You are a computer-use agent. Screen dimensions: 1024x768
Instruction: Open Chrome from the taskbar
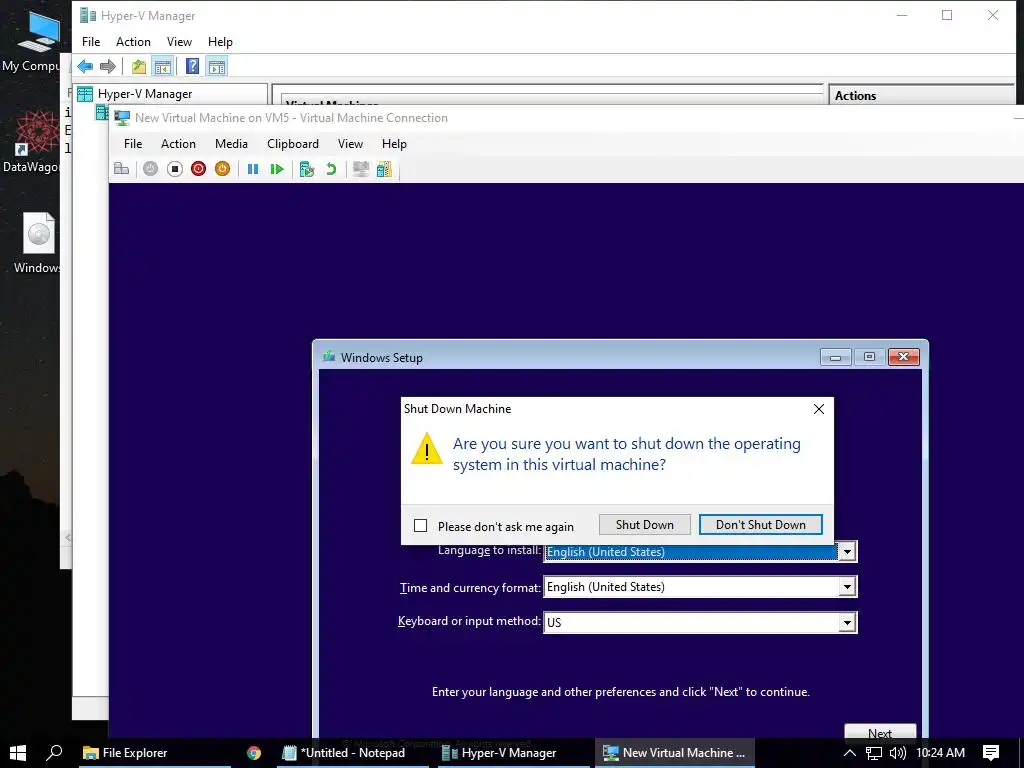point(253,753)
